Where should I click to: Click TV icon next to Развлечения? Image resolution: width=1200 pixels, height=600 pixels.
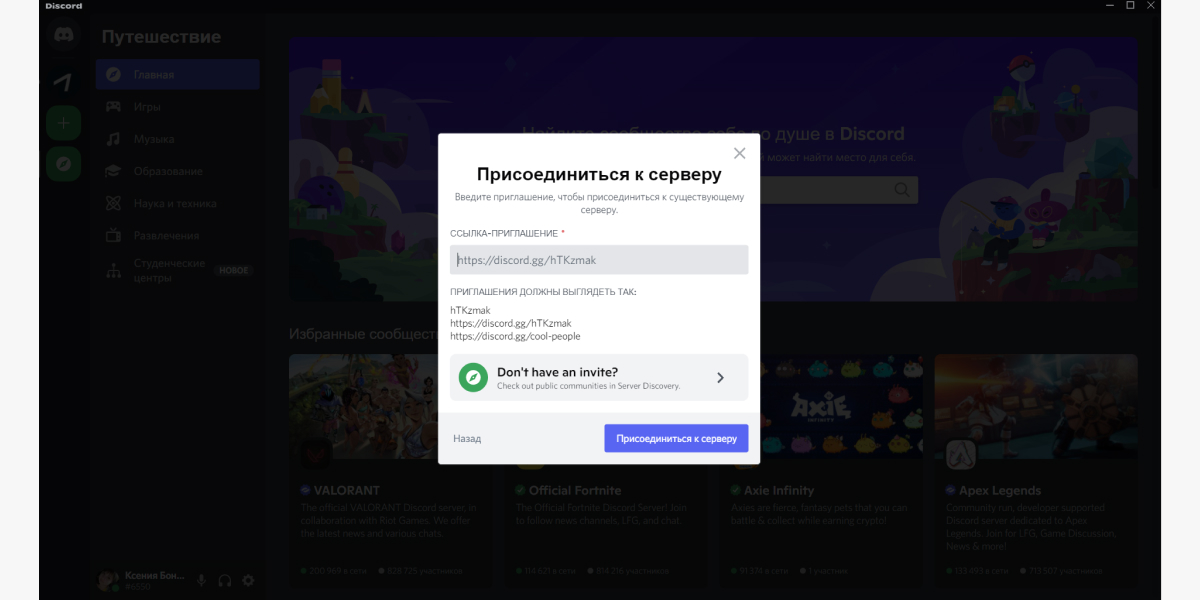[114, 235]
